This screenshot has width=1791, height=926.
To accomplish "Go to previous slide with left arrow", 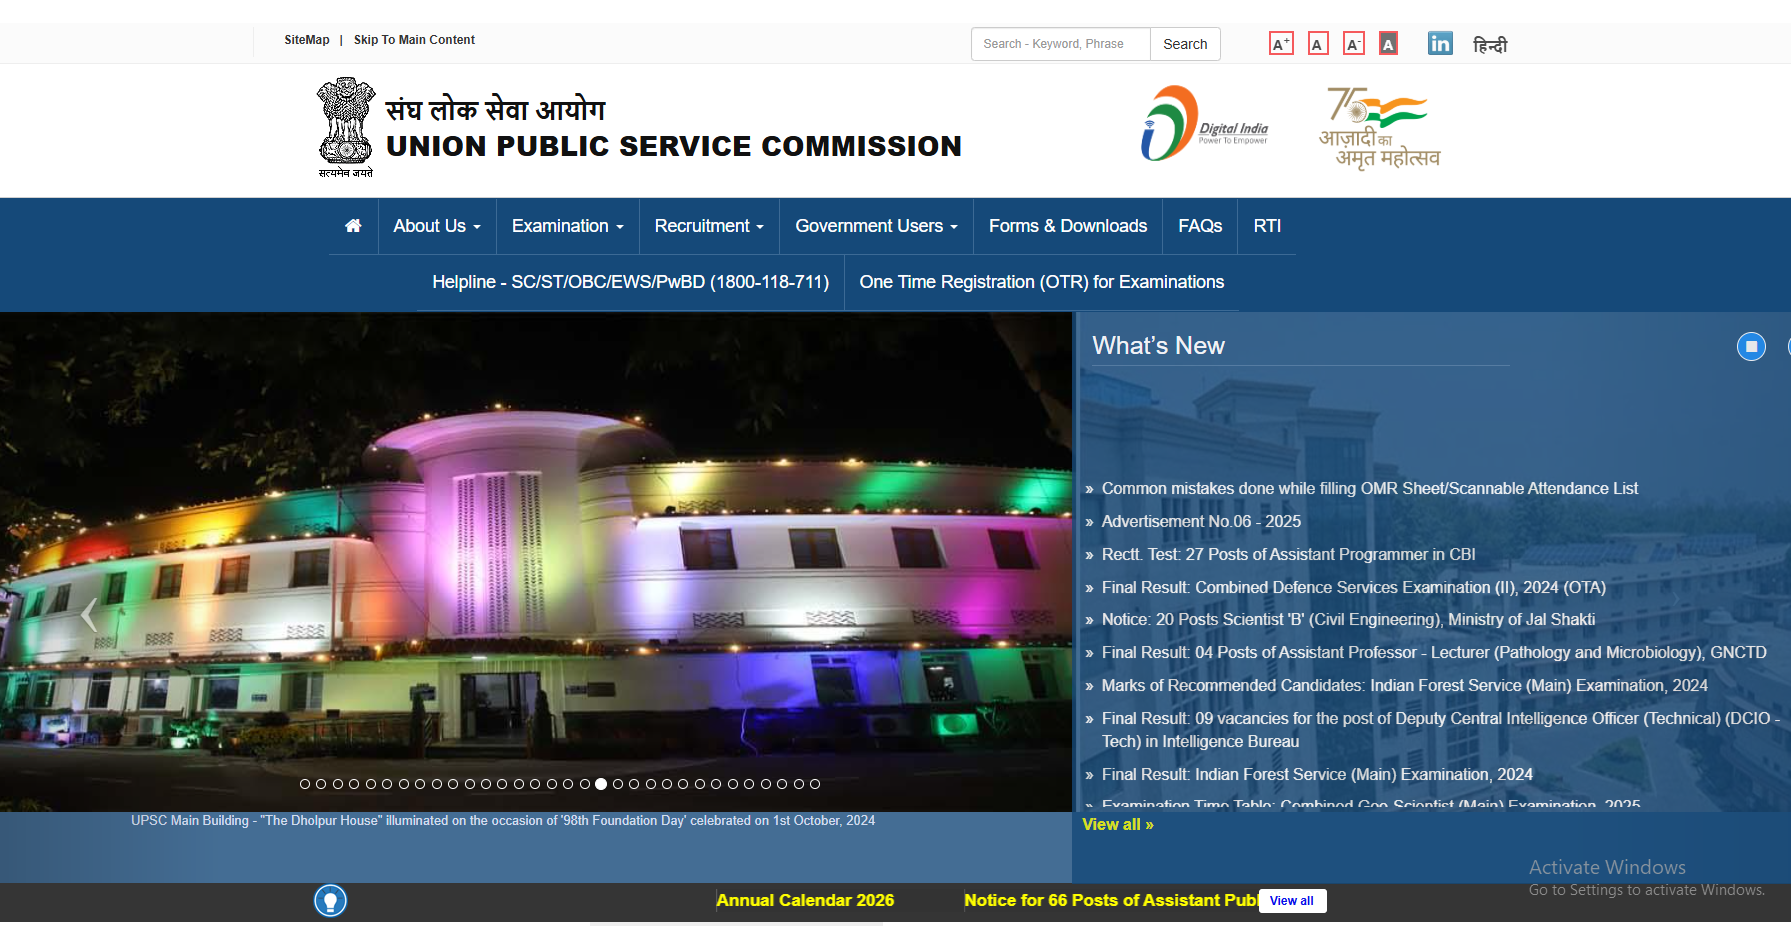I will point(89,614).
